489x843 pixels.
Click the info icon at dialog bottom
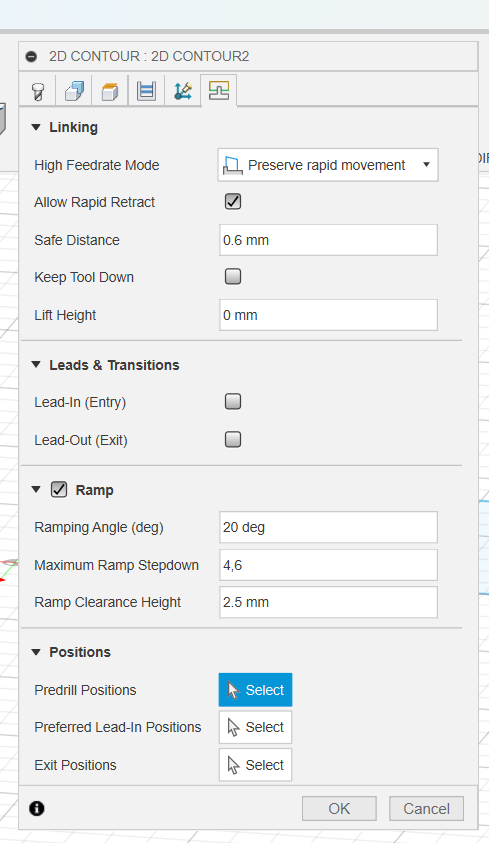click(x=37, y=808)
